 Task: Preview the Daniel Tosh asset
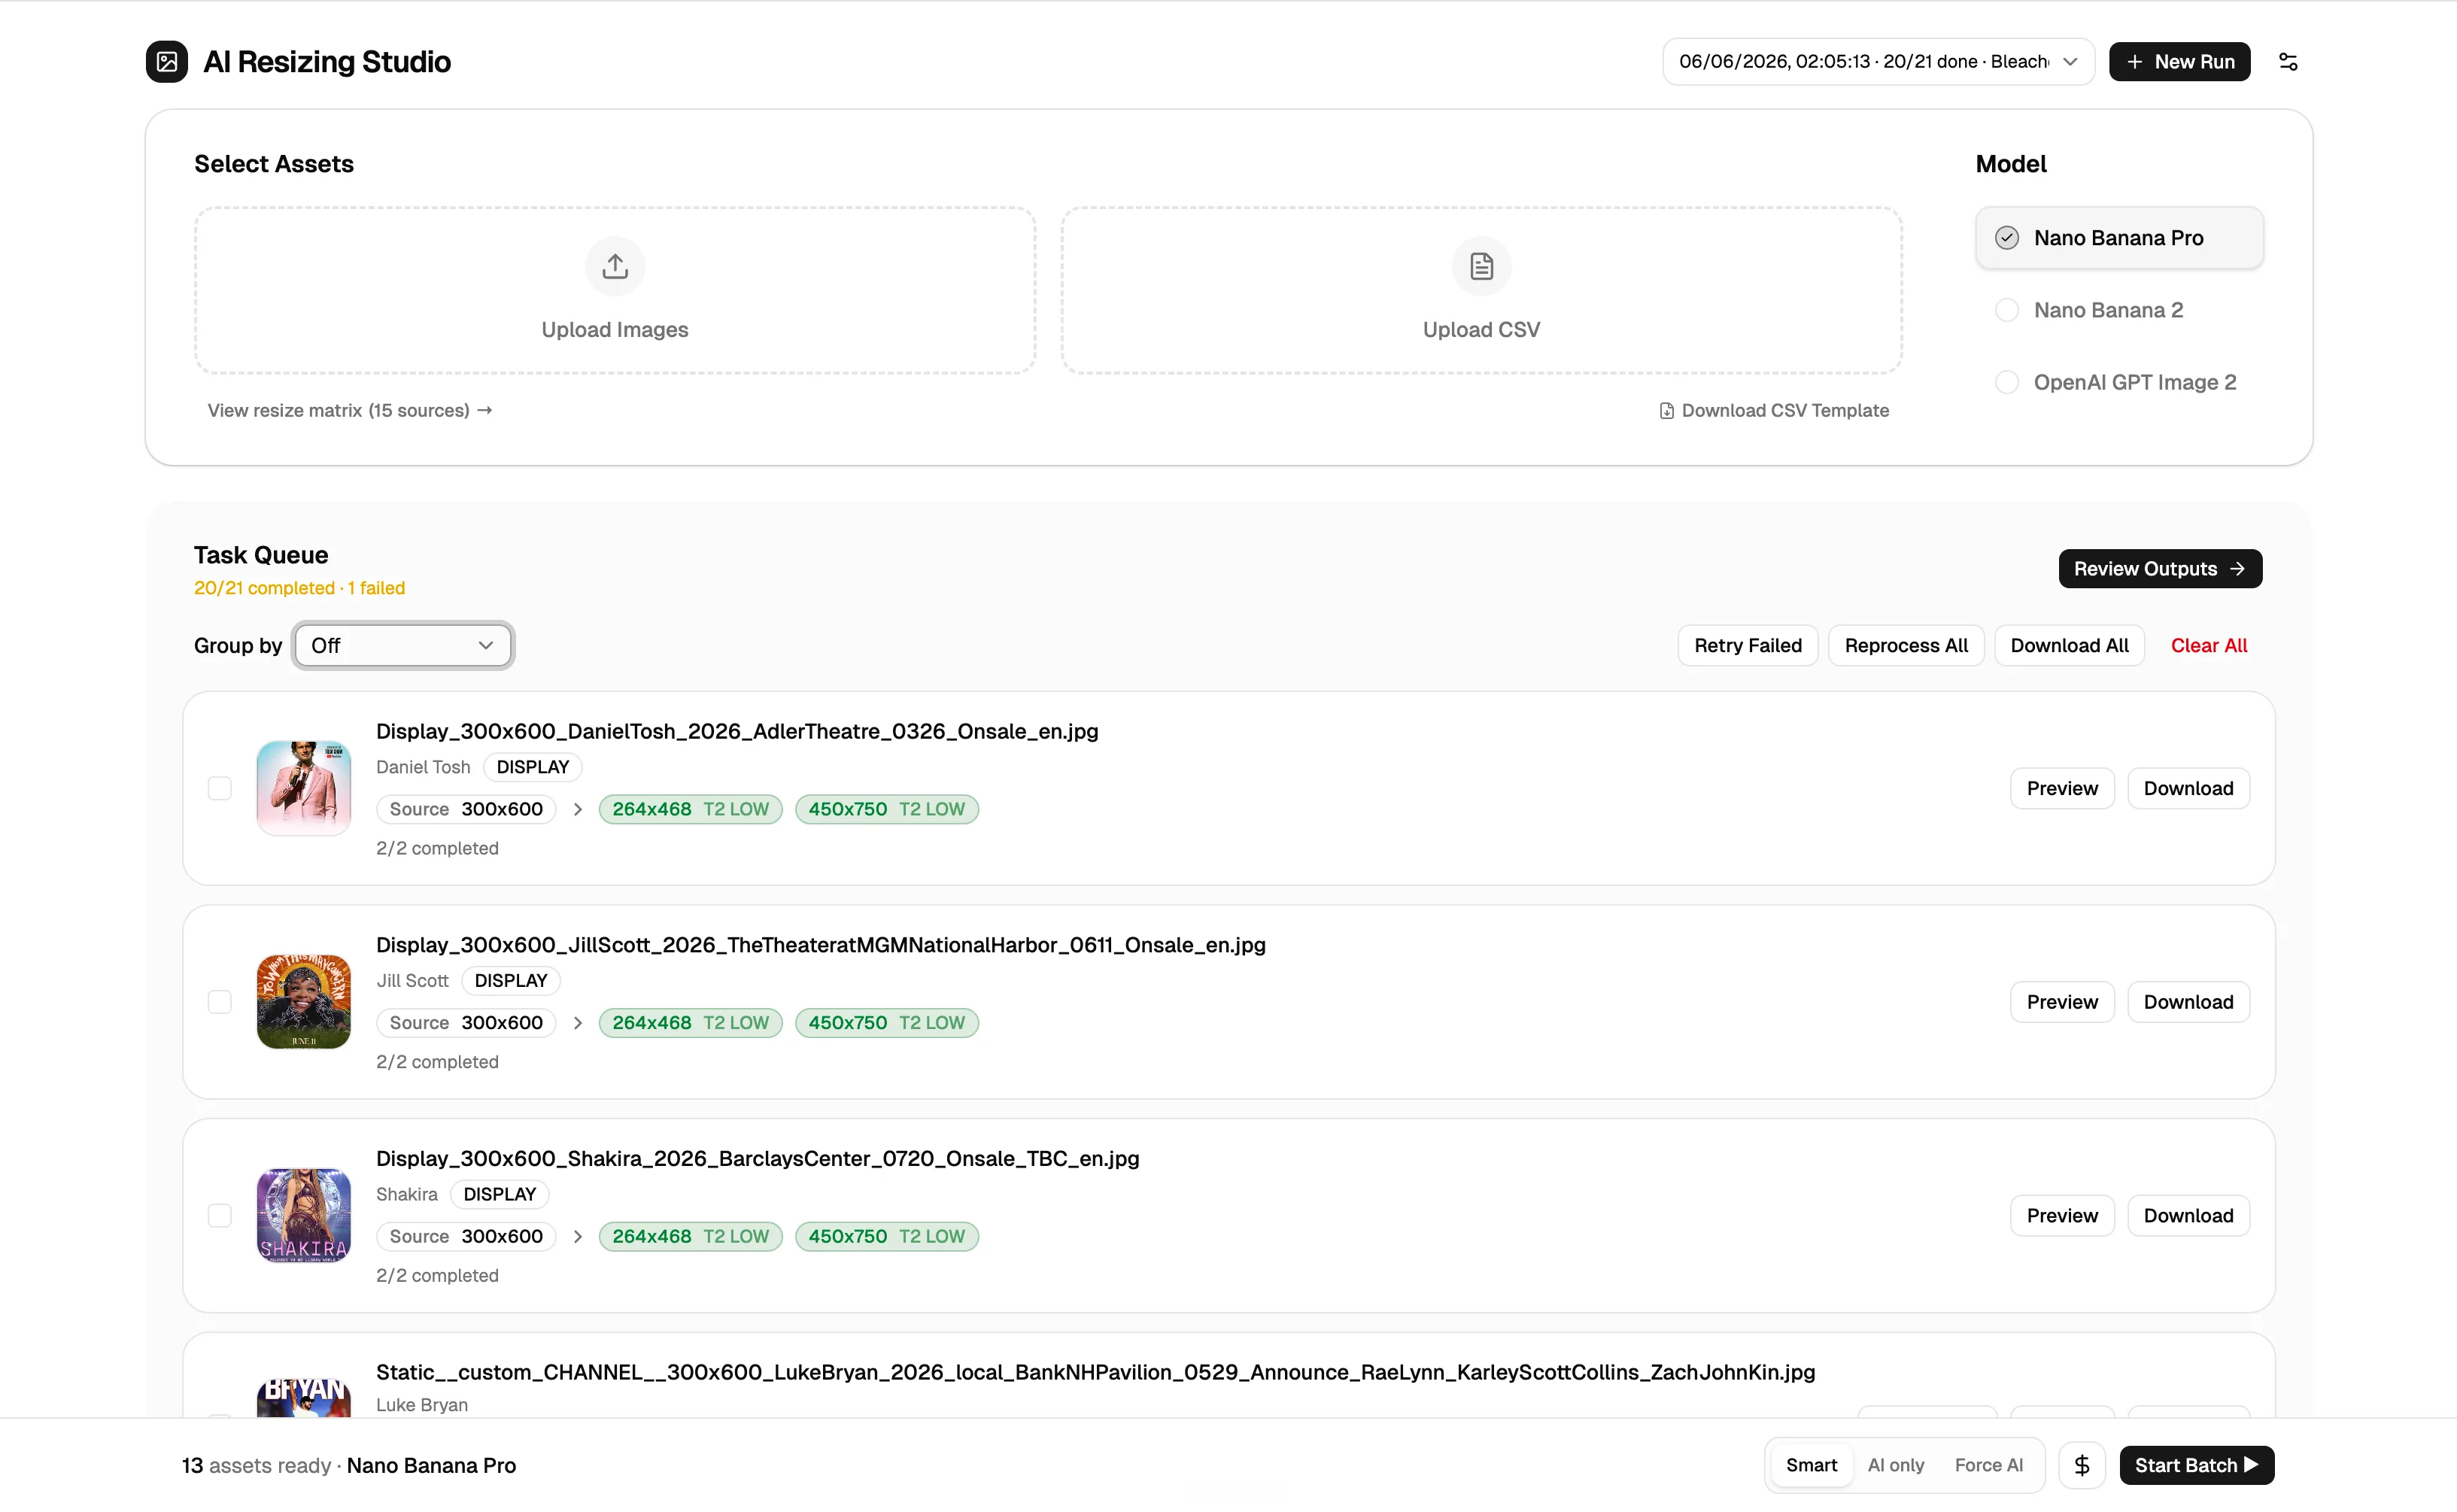2062,788
